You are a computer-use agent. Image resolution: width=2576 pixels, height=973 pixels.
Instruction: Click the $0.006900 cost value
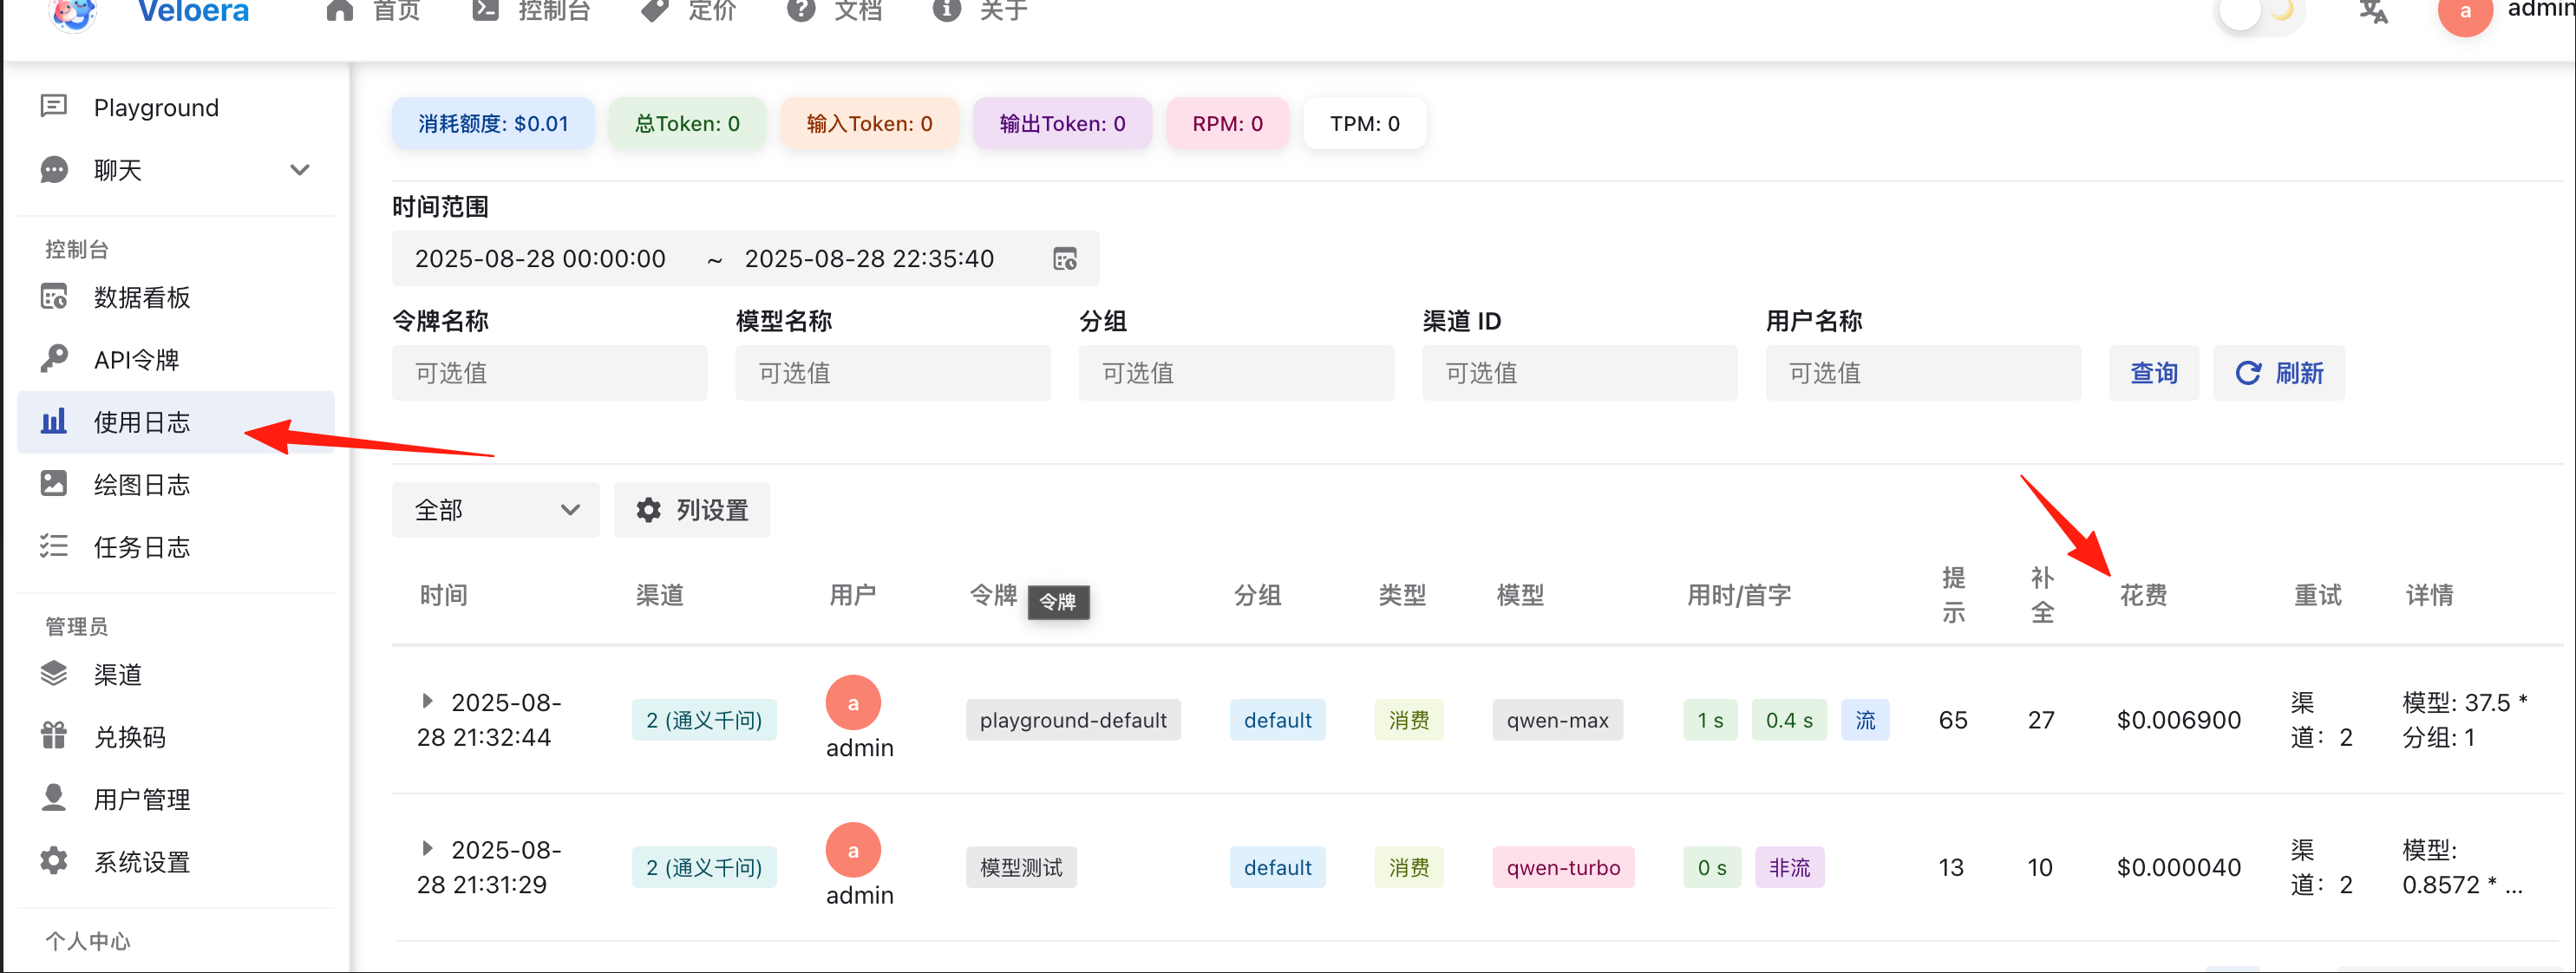point(2178,720)
